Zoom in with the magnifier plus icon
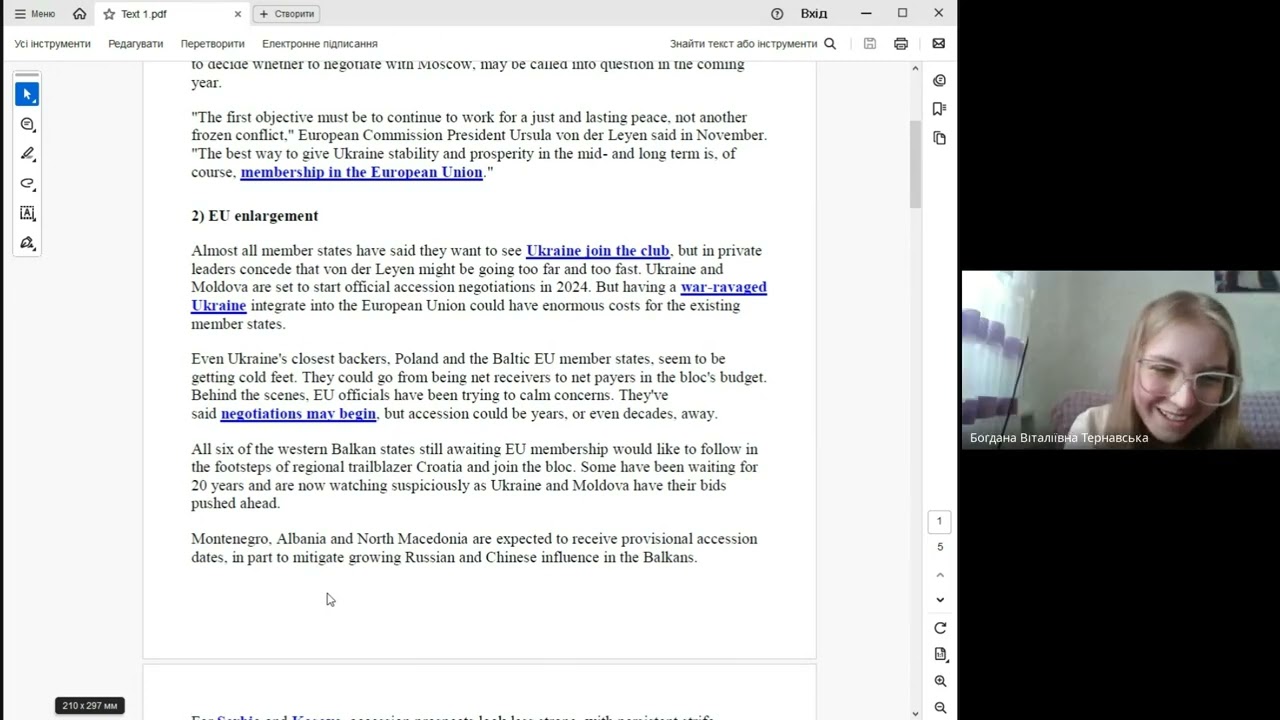Image resolution: width=1280 pixels, height=720 pixels. [940, 681]
